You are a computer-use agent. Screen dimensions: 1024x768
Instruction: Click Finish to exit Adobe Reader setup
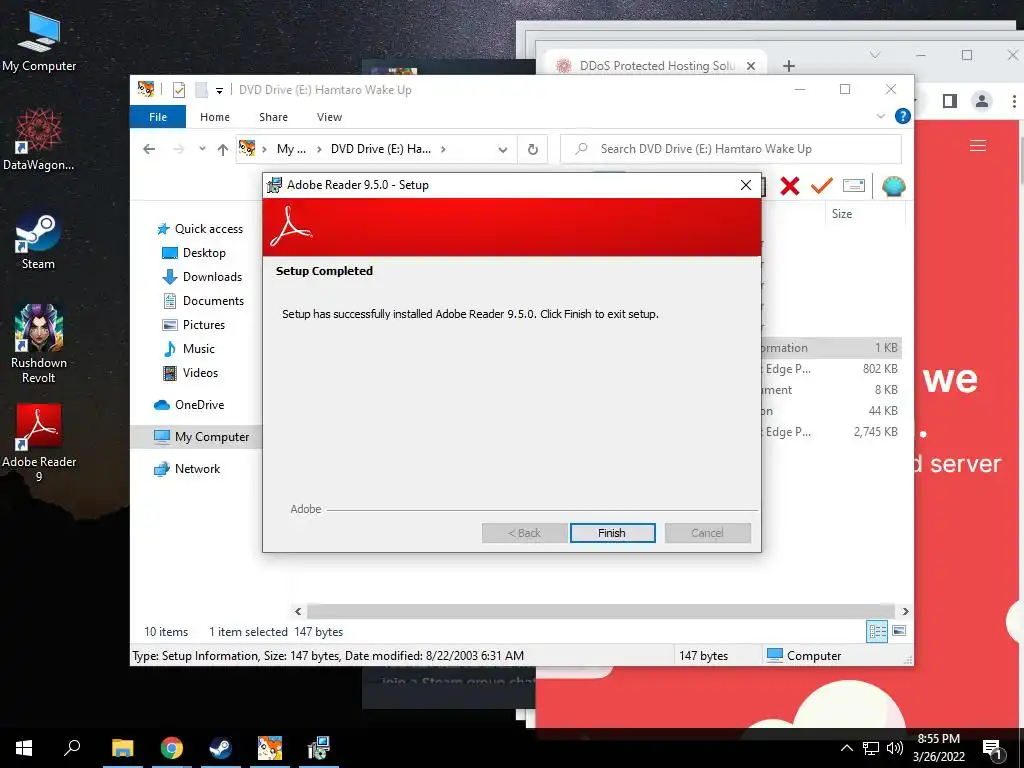pos(612,533)
